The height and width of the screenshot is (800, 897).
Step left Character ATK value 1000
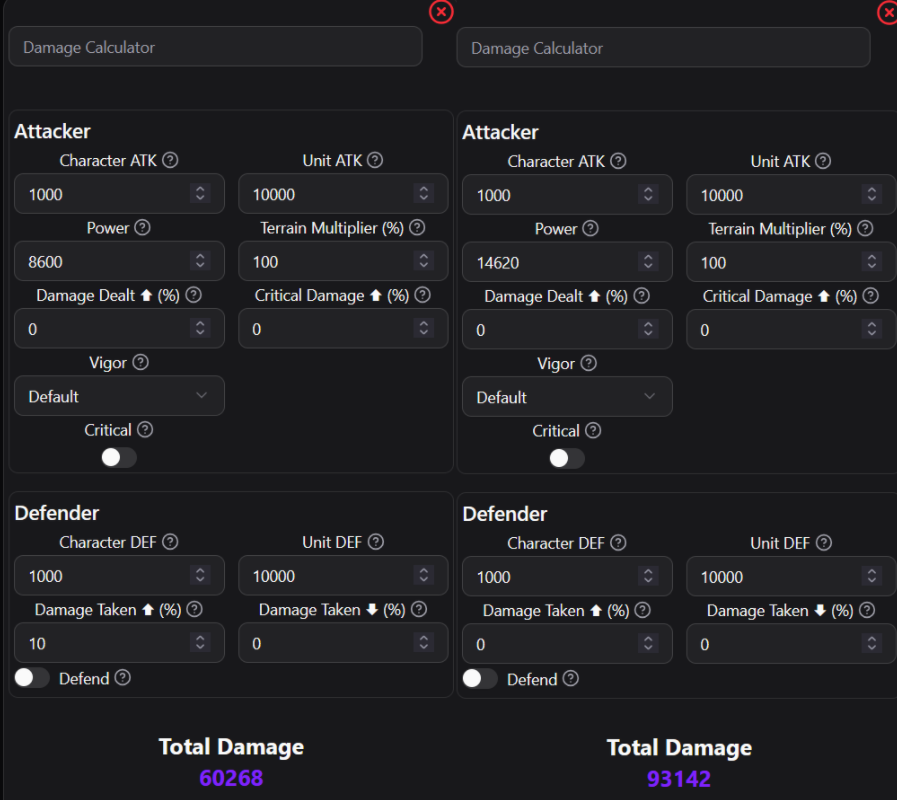tap(200, 193)
